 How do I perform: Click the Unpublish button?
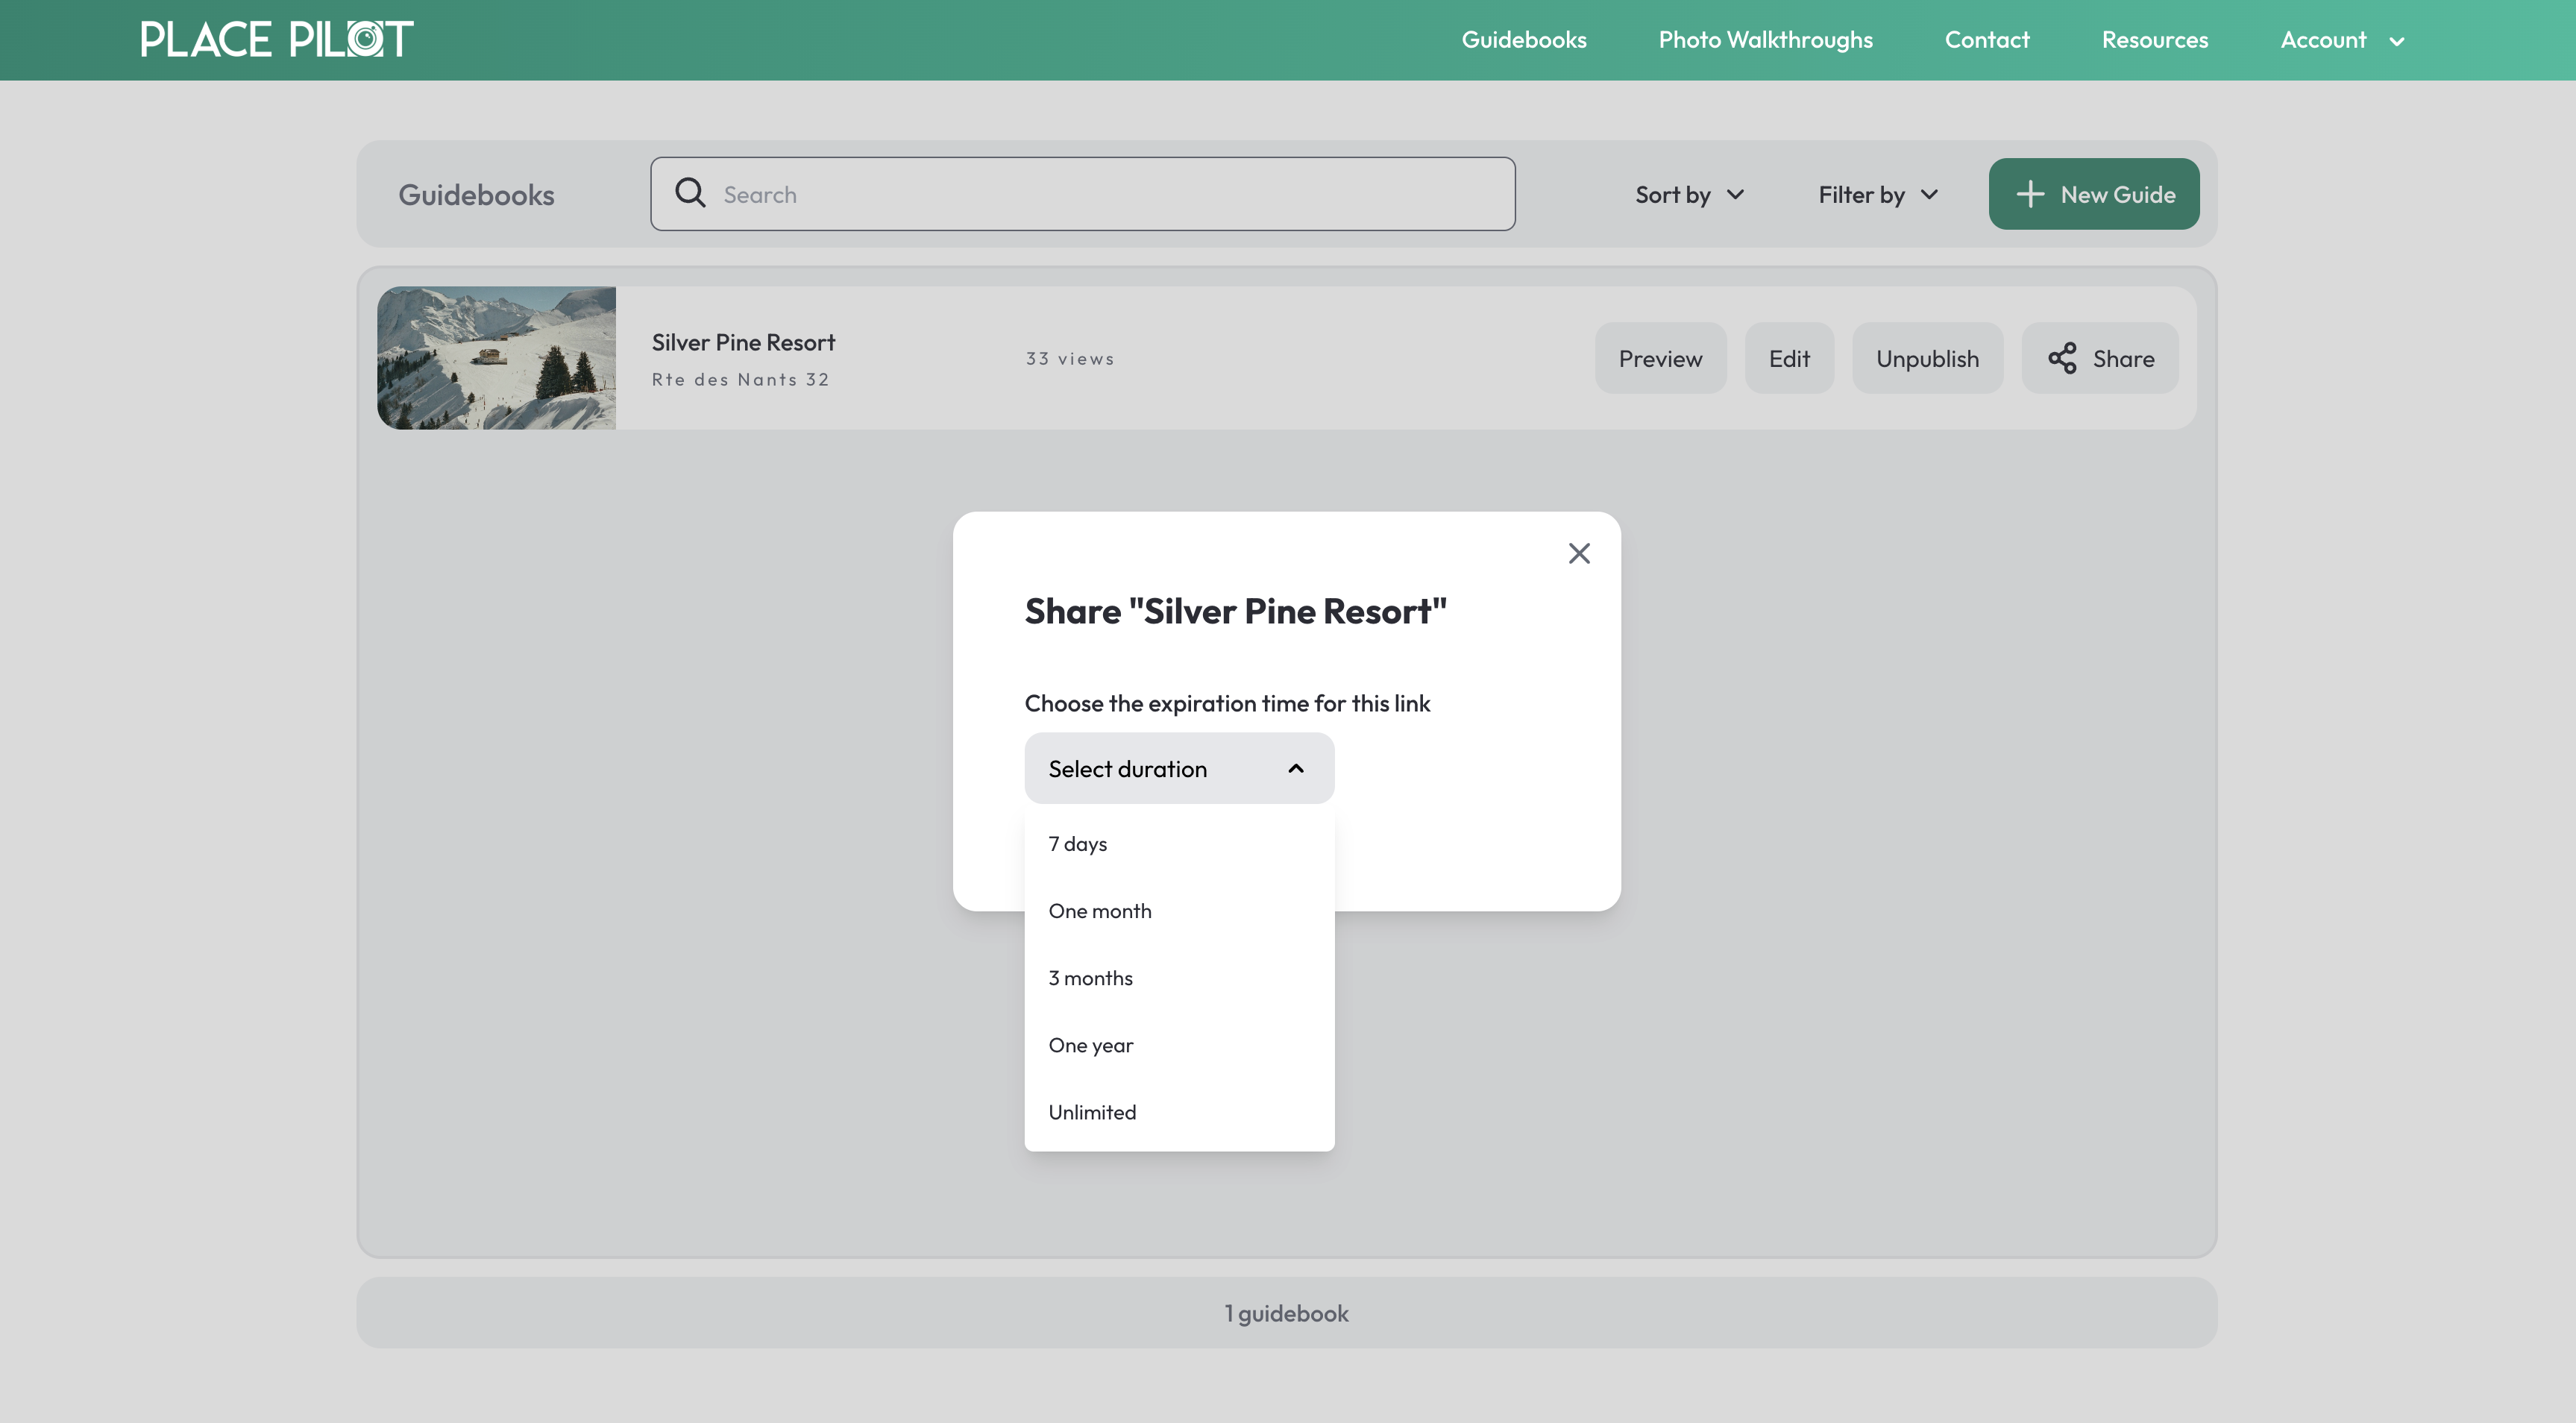(x=1926, y=358)
